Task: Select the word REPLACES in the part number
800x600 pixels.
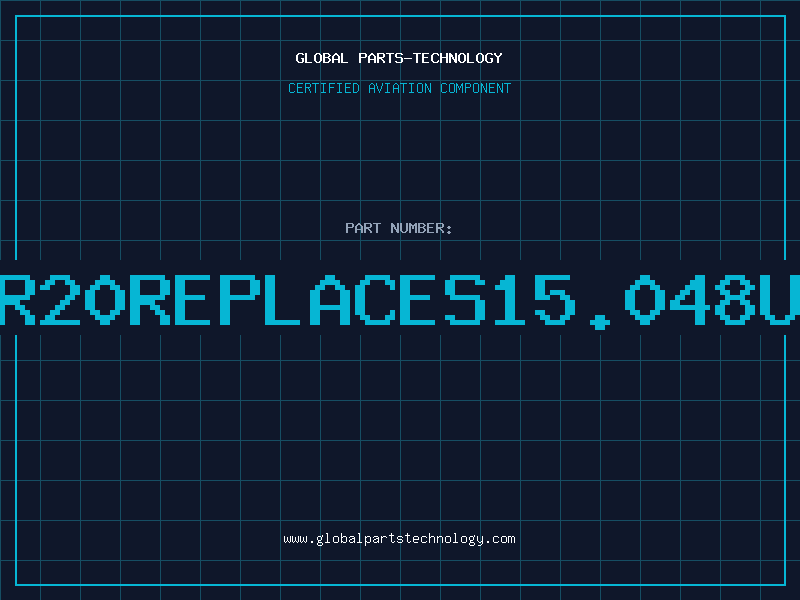Action: click(x=308, y=300)
